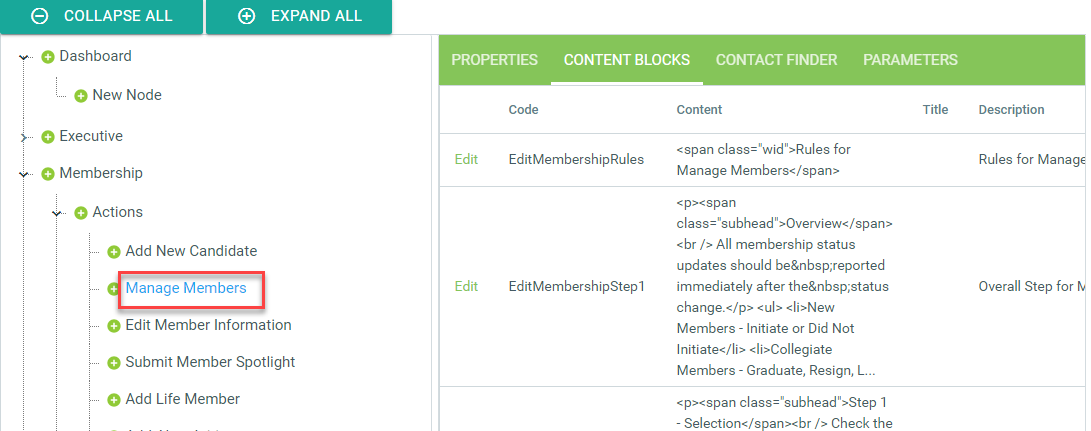Click the green plus icon beside Executive

pyautogui.click(x=48, y=137)
